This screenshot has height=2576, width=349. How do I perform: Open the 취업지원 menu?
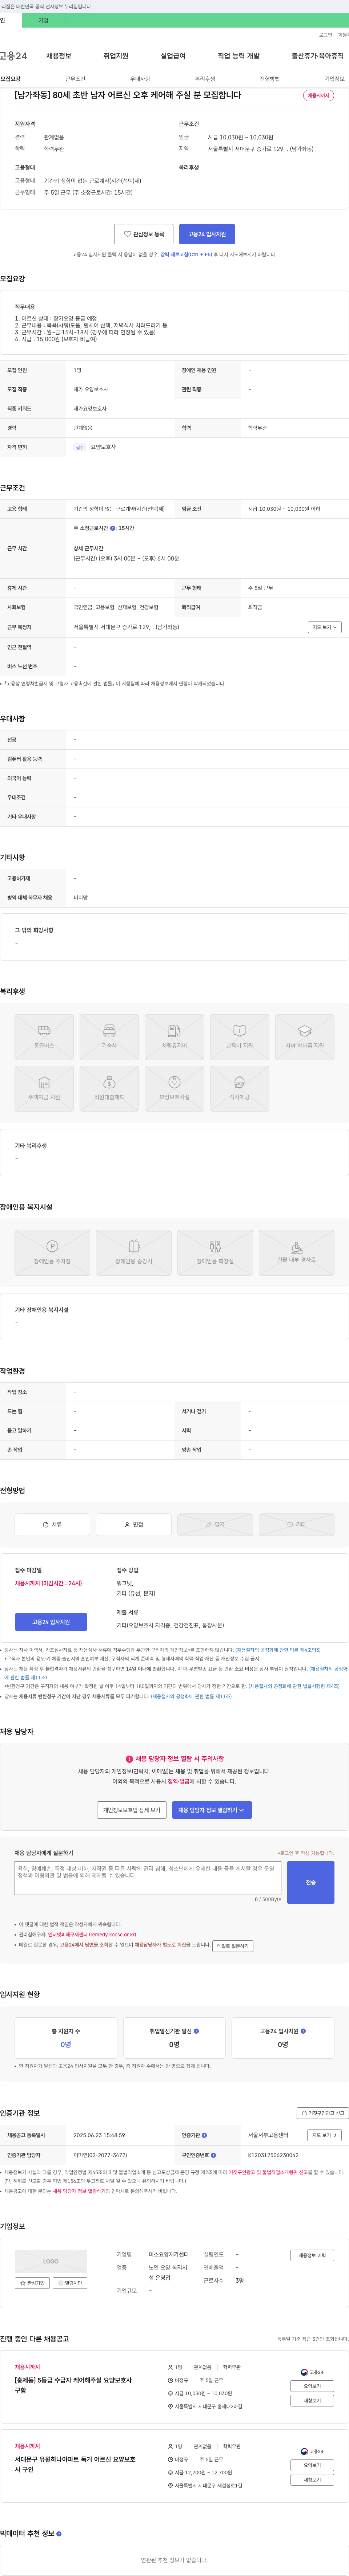tap(116, 56)
